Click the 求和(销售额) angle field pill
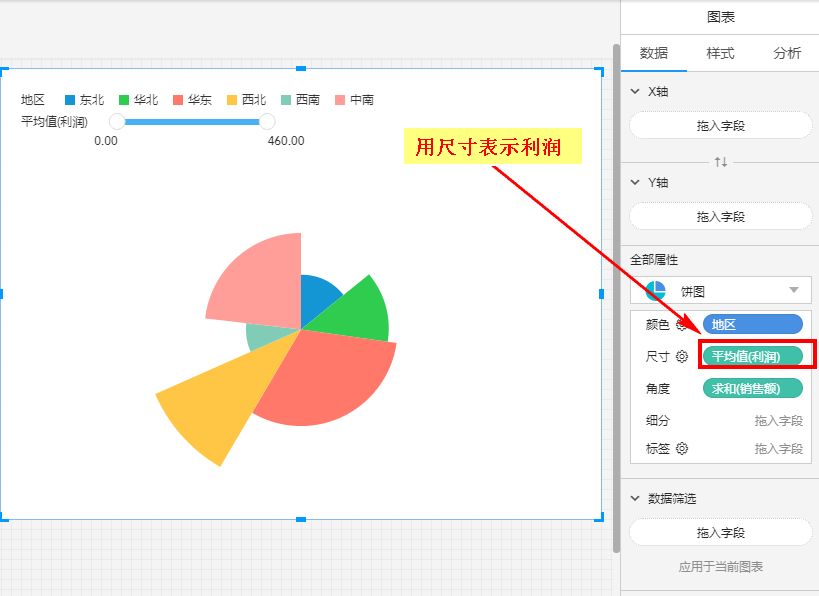 (x=752, y=389)
